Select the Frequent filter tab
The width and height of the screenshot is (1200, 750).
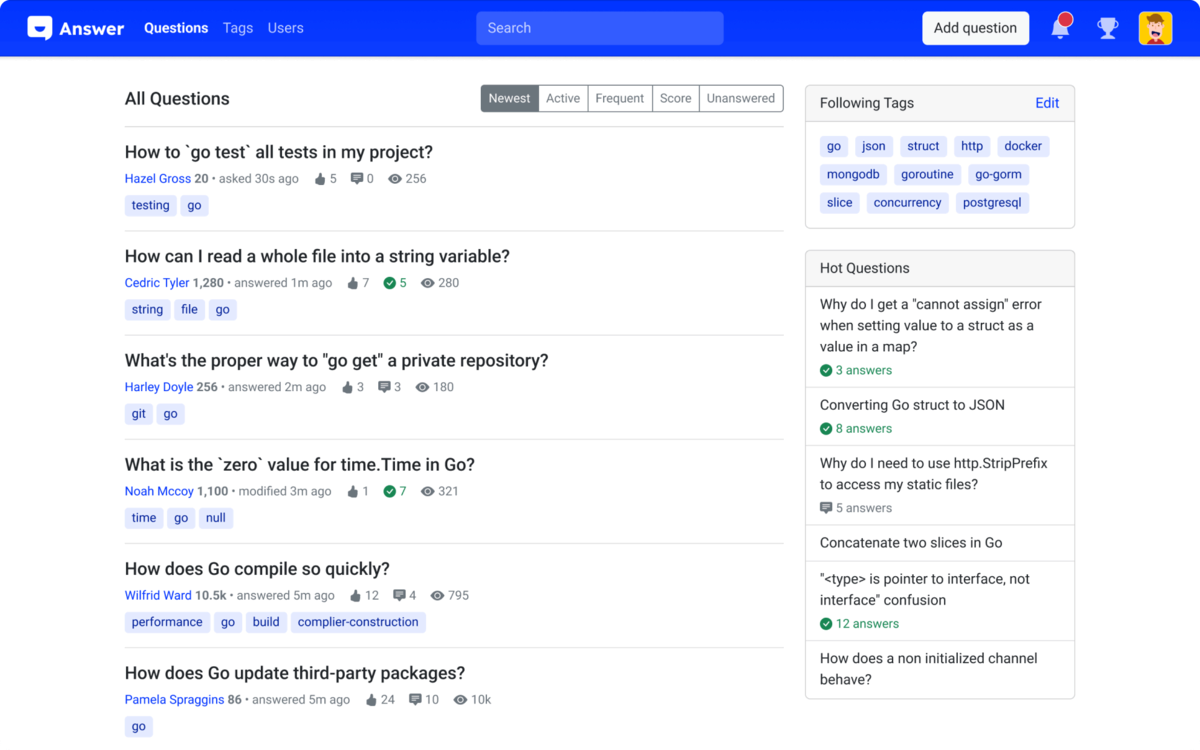tap(619, 98)
